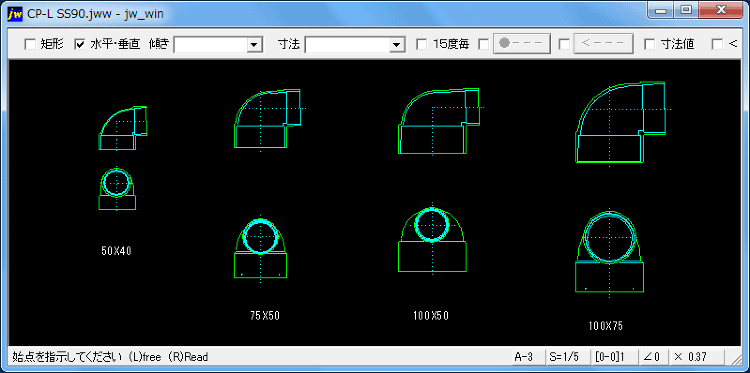Click the A-3 paper size status button

click(528, 357)
